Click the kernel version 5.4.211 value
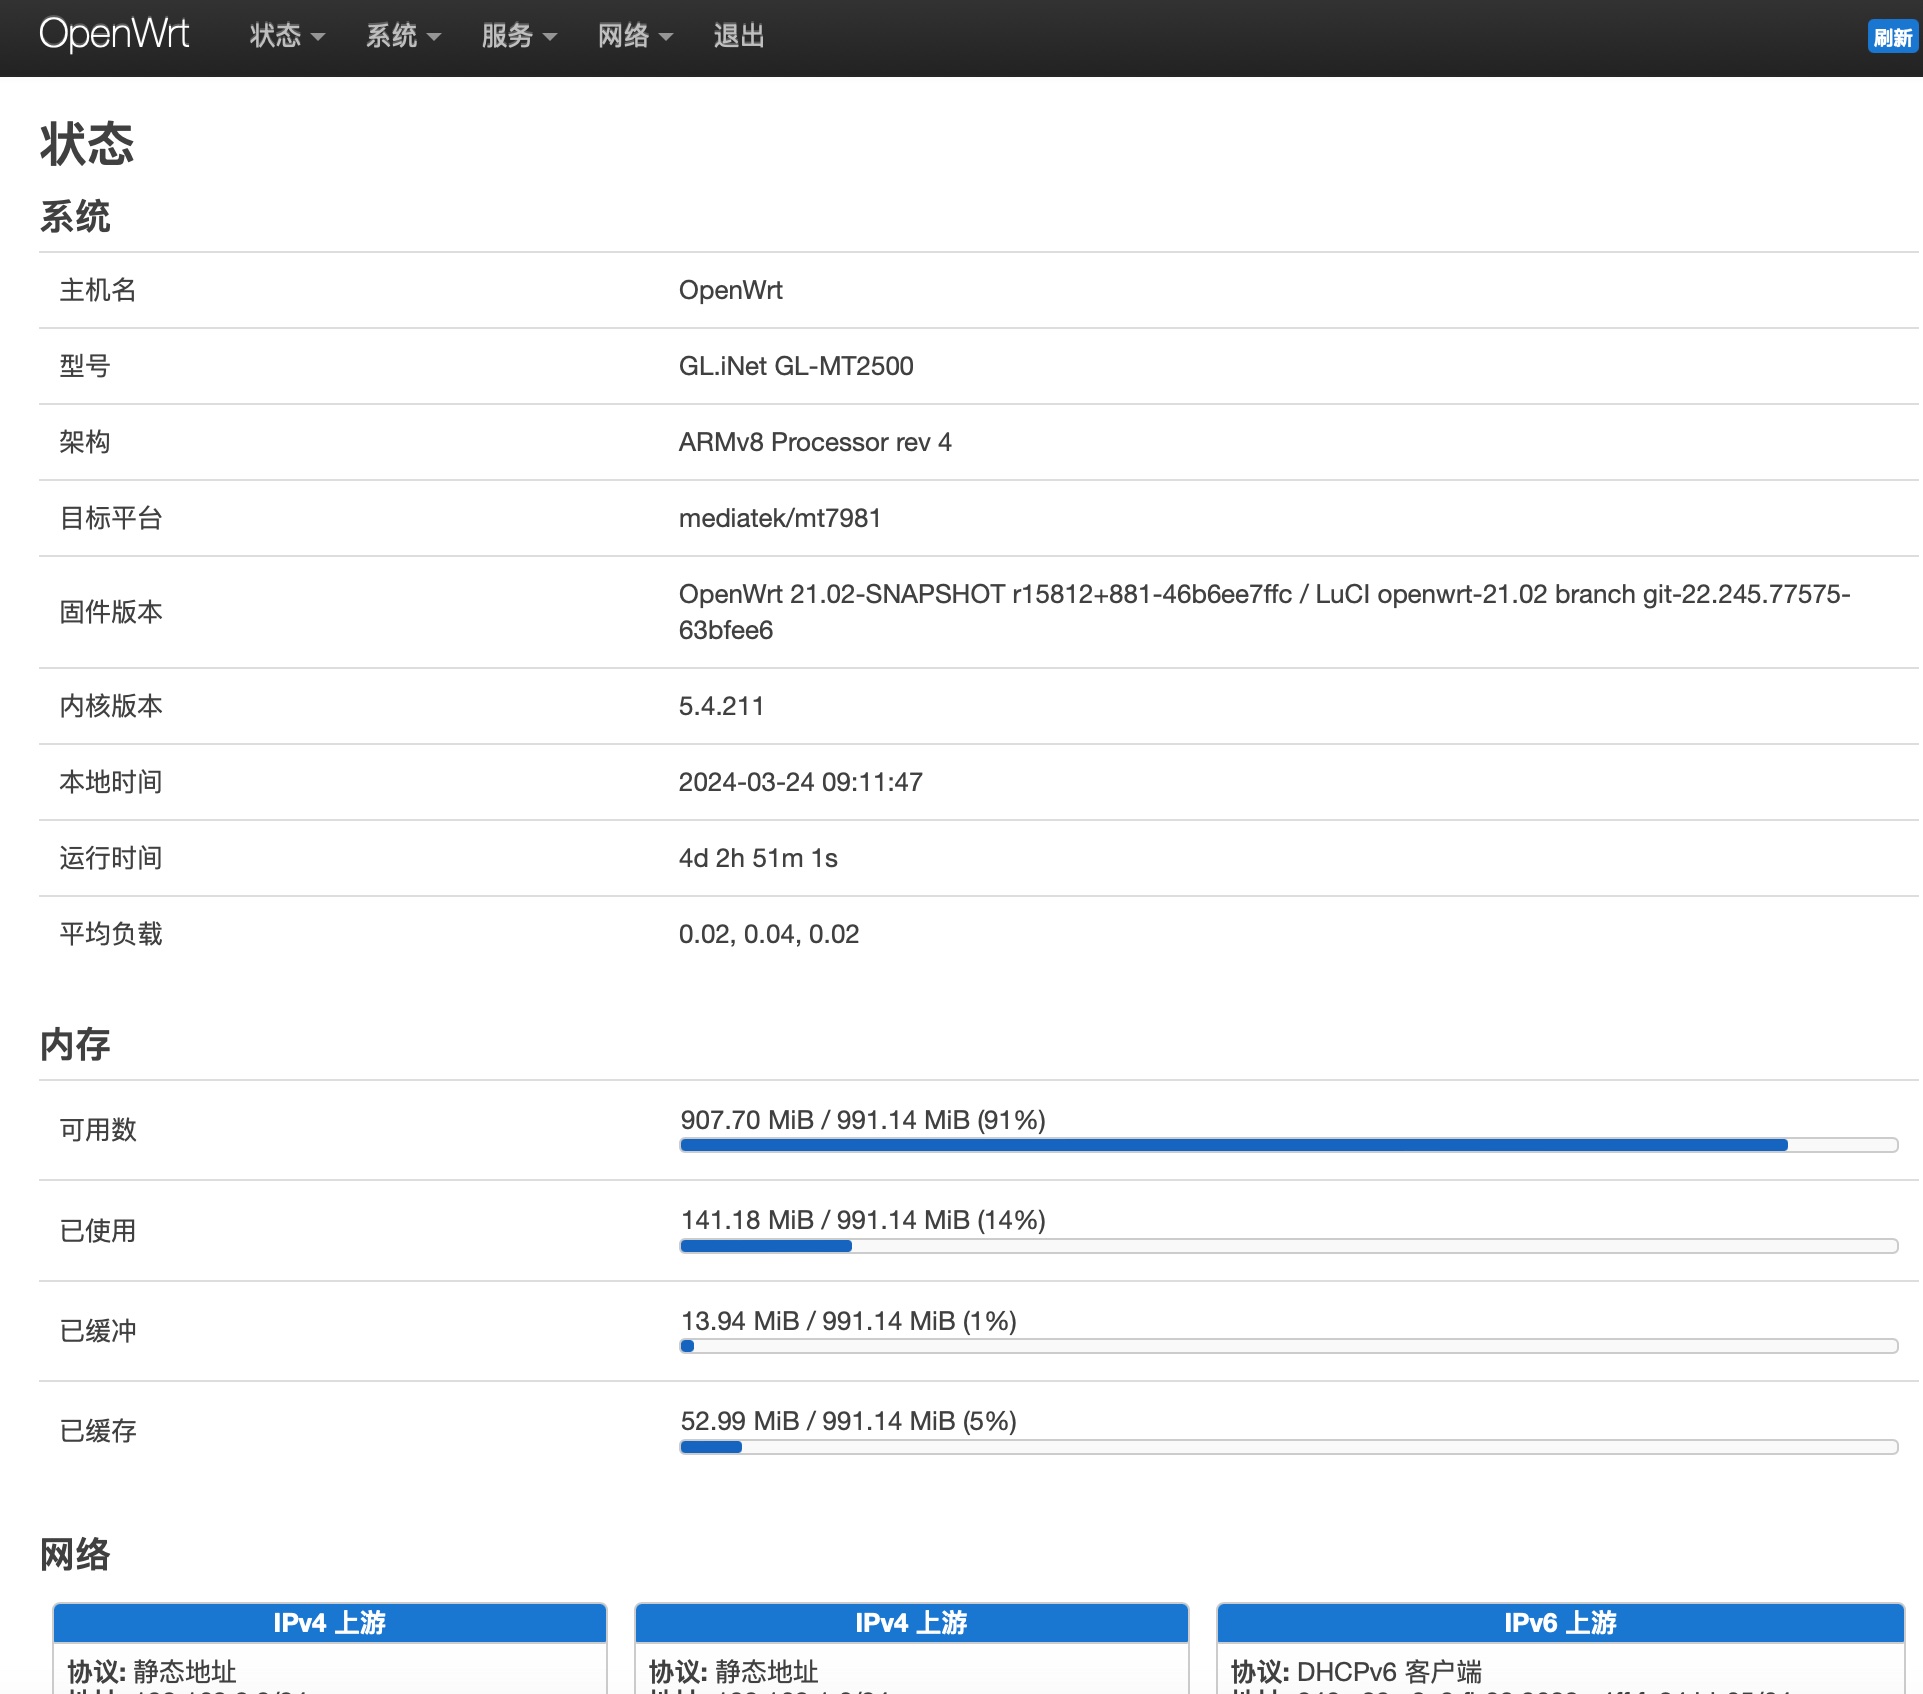This screenshot has height=1694, width=1923. (x=721, y=706)
